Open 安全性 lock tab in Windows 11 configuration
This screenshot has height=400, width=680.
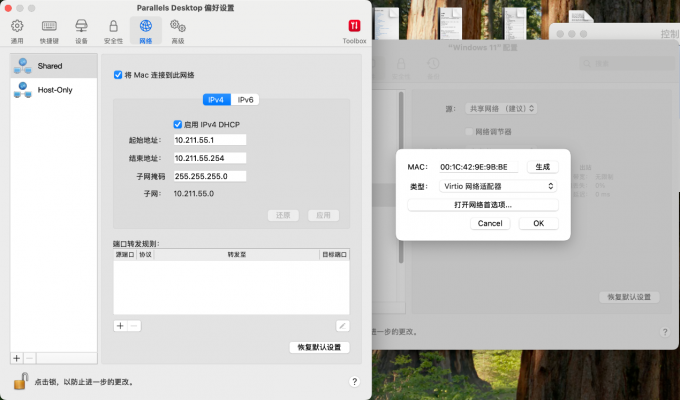(x=401, y=69)
